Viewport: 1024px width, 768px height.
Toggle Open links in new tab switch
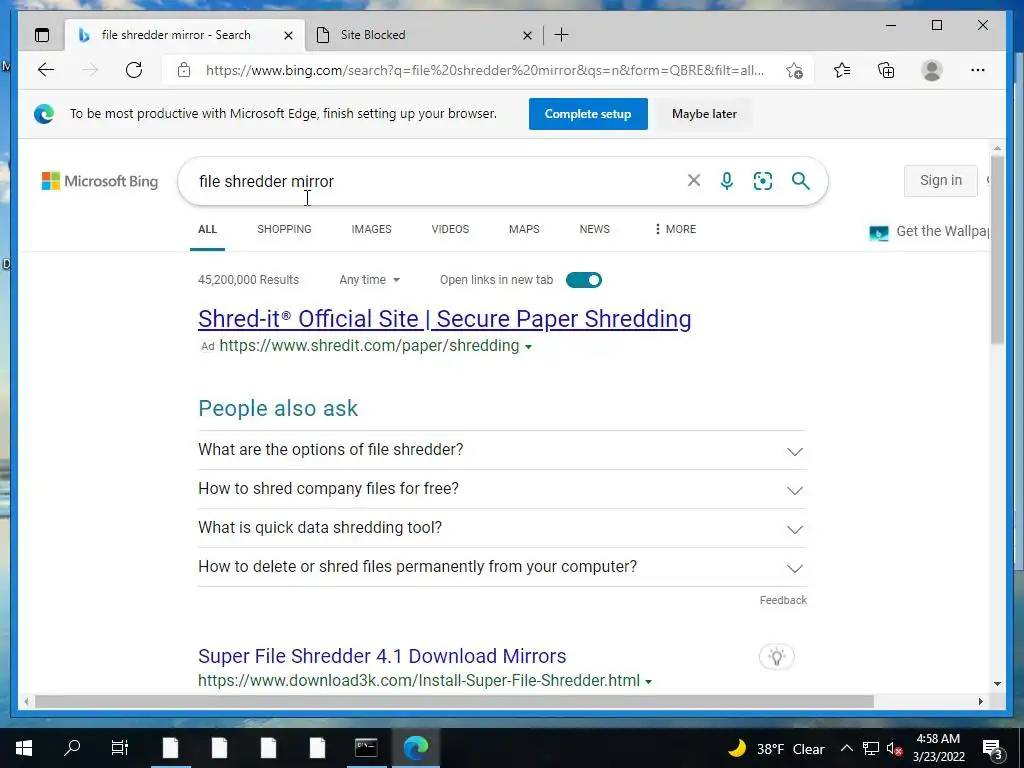(584, 280)
